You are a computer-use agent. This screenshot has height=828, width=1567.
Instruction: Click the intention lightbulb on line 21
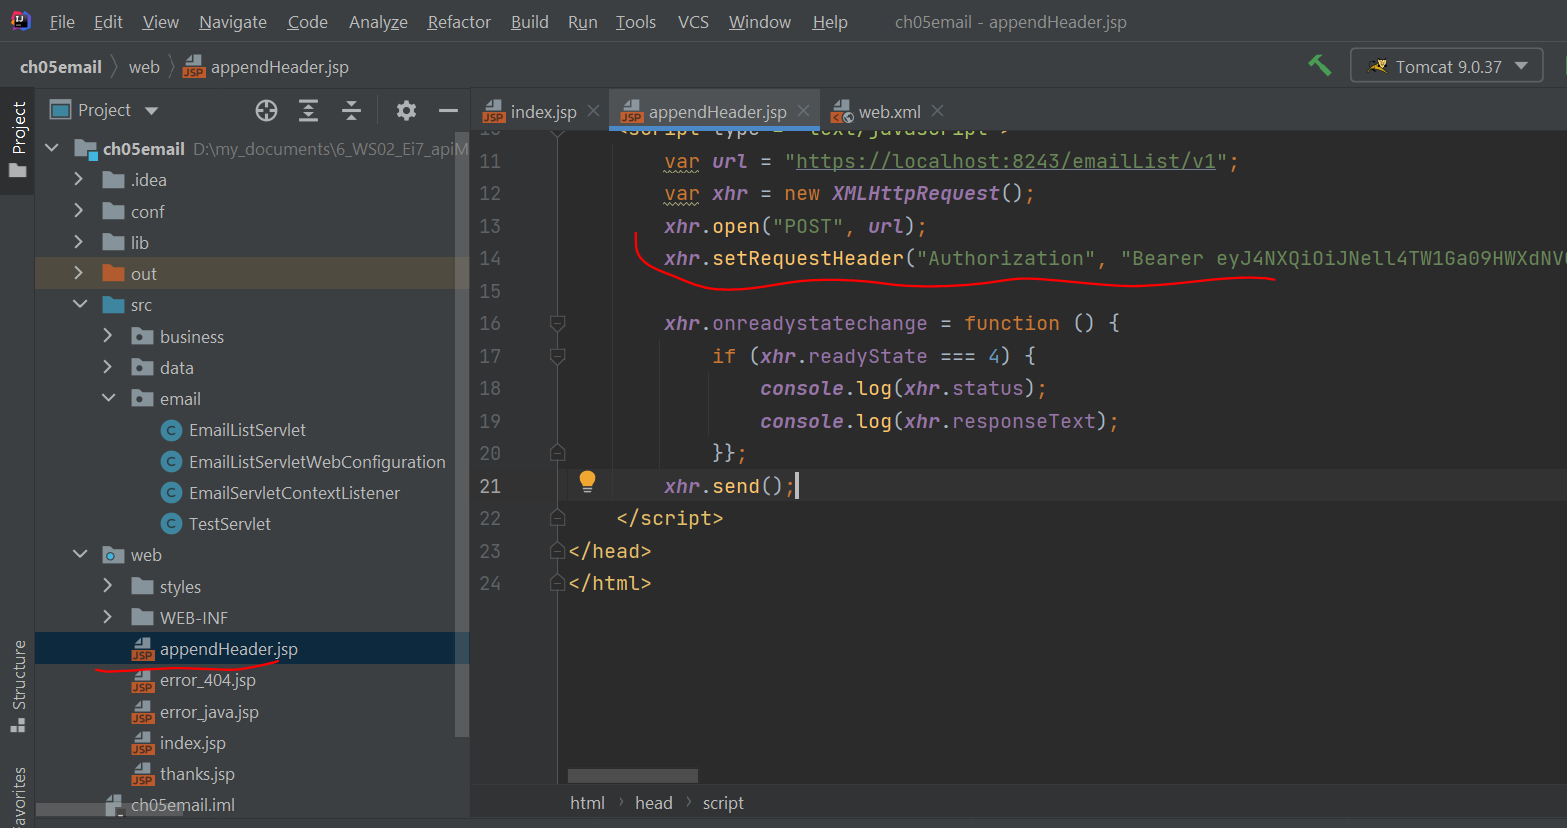point(587,482)
